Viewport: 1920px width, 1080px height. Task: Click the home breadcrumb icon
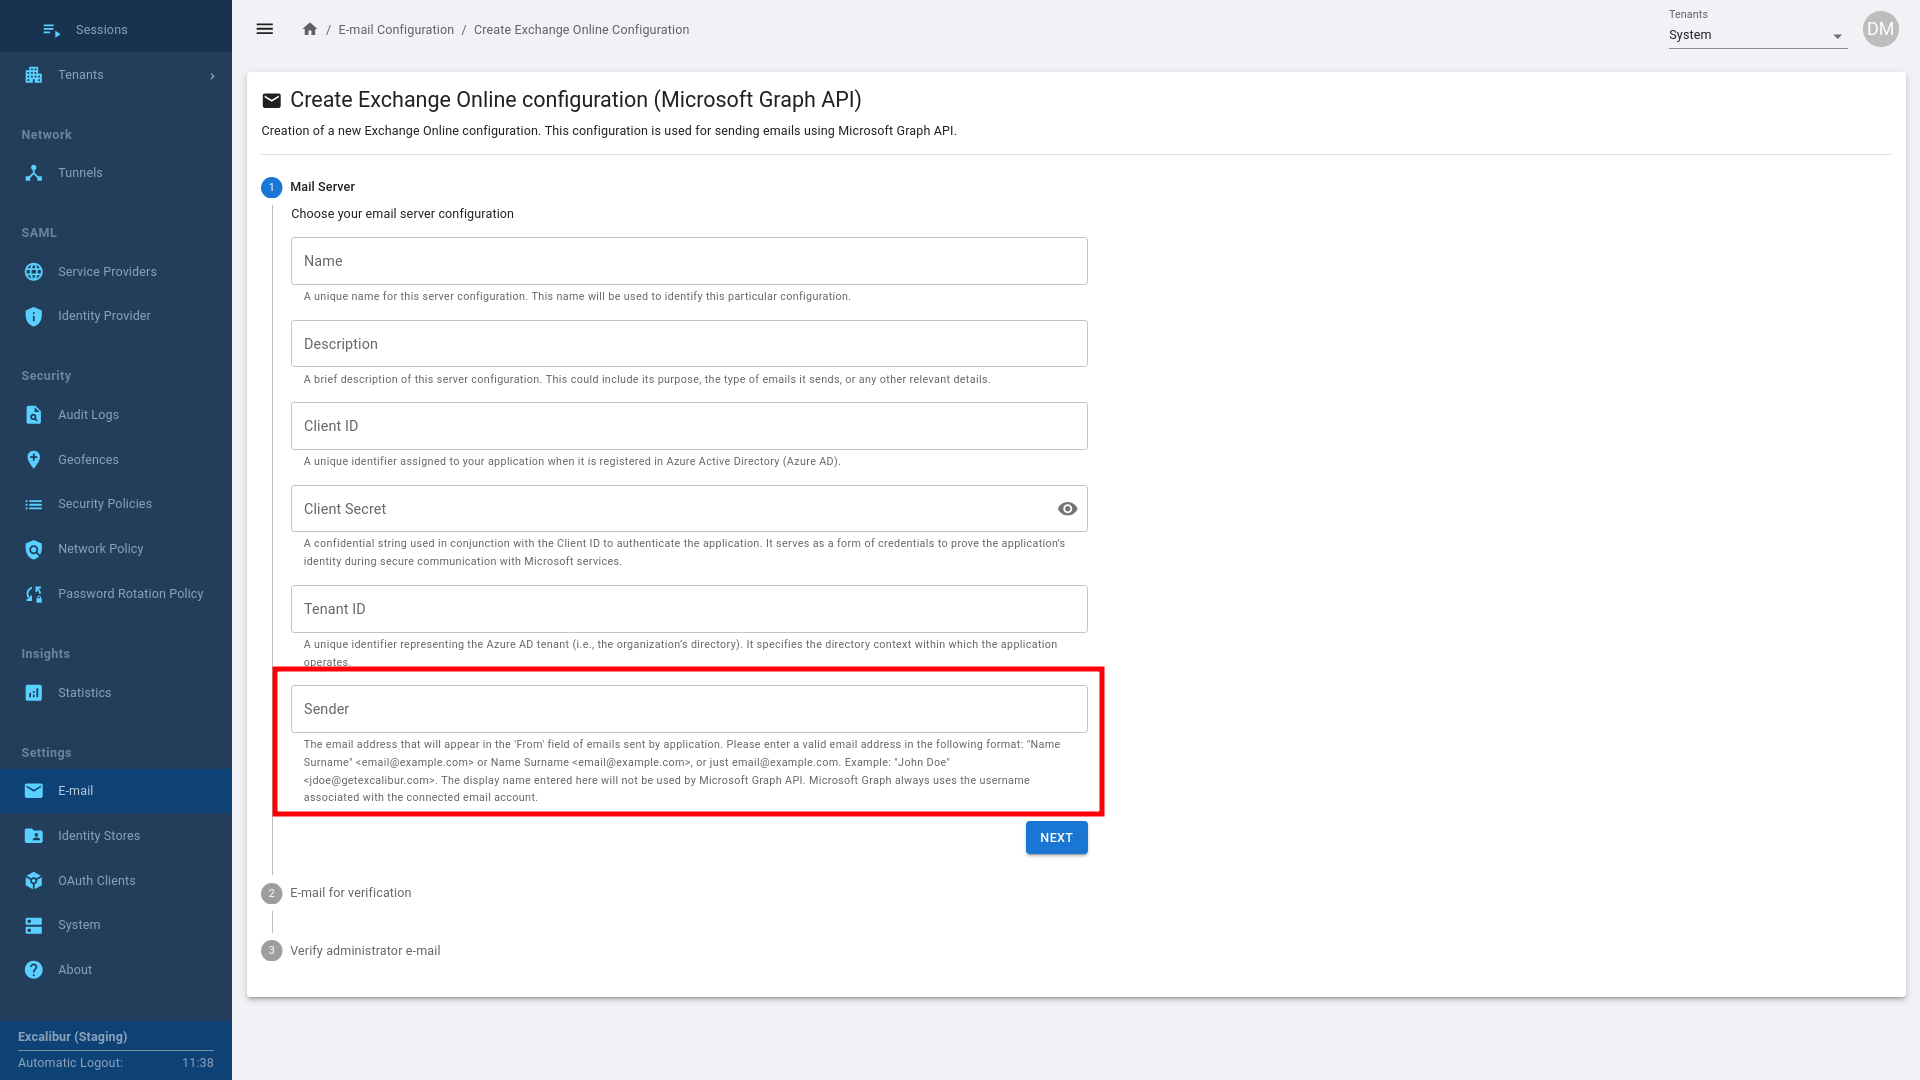pyautogui.click(x=310, y=29)
